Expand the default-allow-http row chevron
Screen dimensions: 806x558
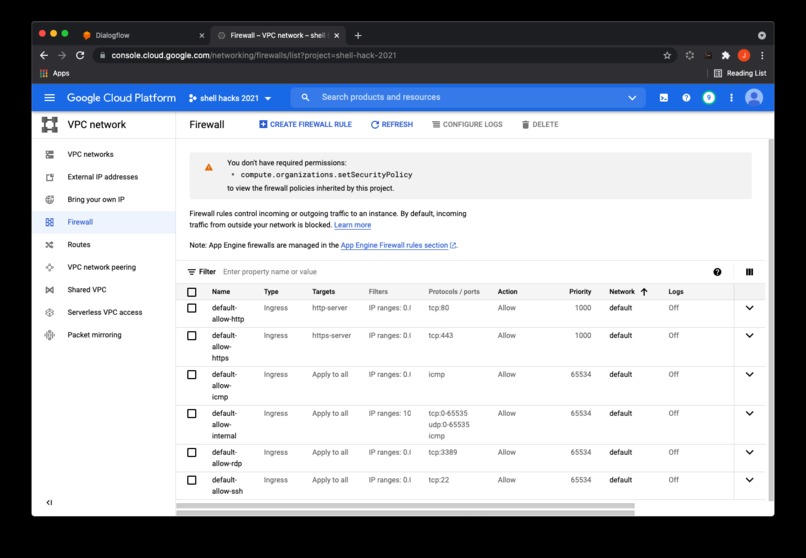[x=749, y=308]
